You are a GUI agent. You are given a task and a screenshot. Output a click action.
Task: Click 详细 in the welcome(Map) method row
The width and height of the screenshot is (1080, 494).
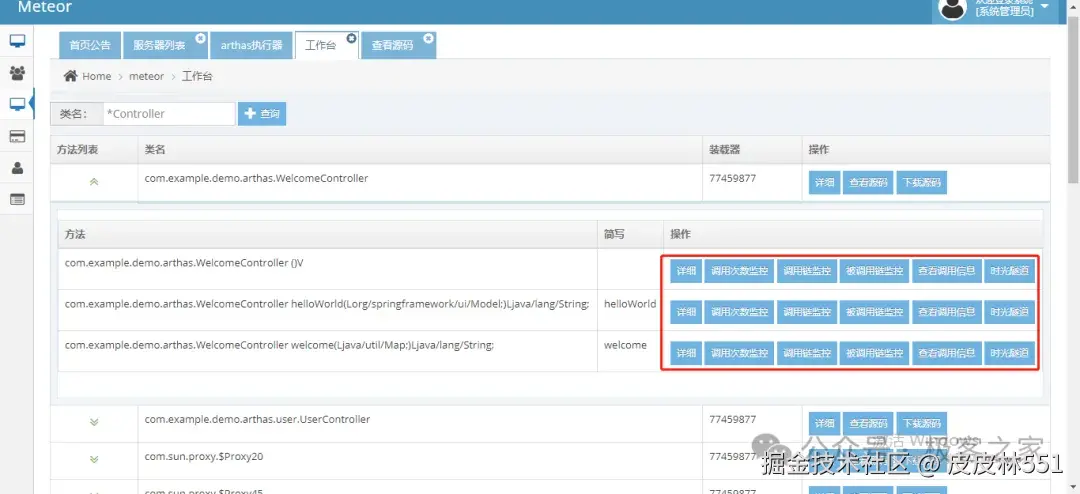(686, 353)
